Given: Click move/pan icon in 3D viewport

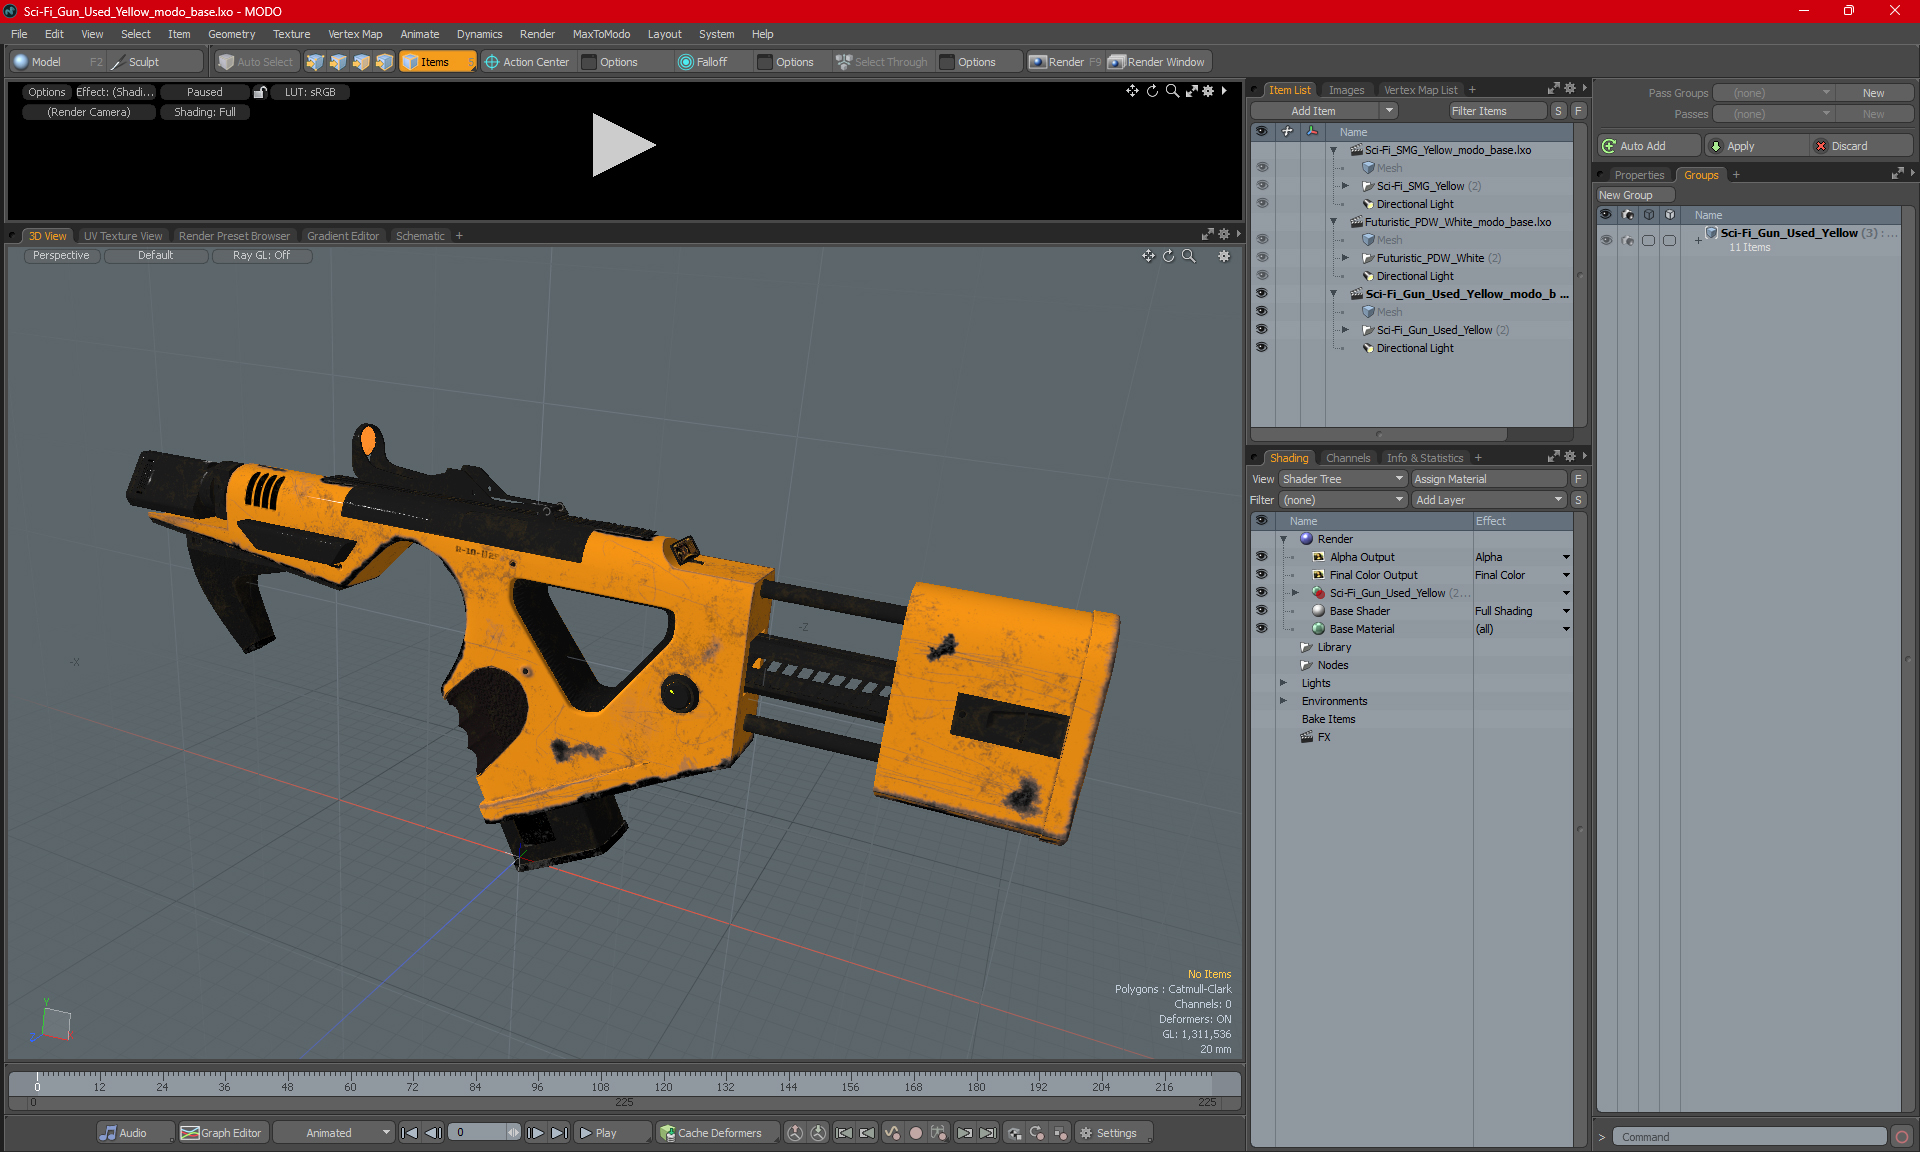Looking at the screenshot, I should 1148,256.
